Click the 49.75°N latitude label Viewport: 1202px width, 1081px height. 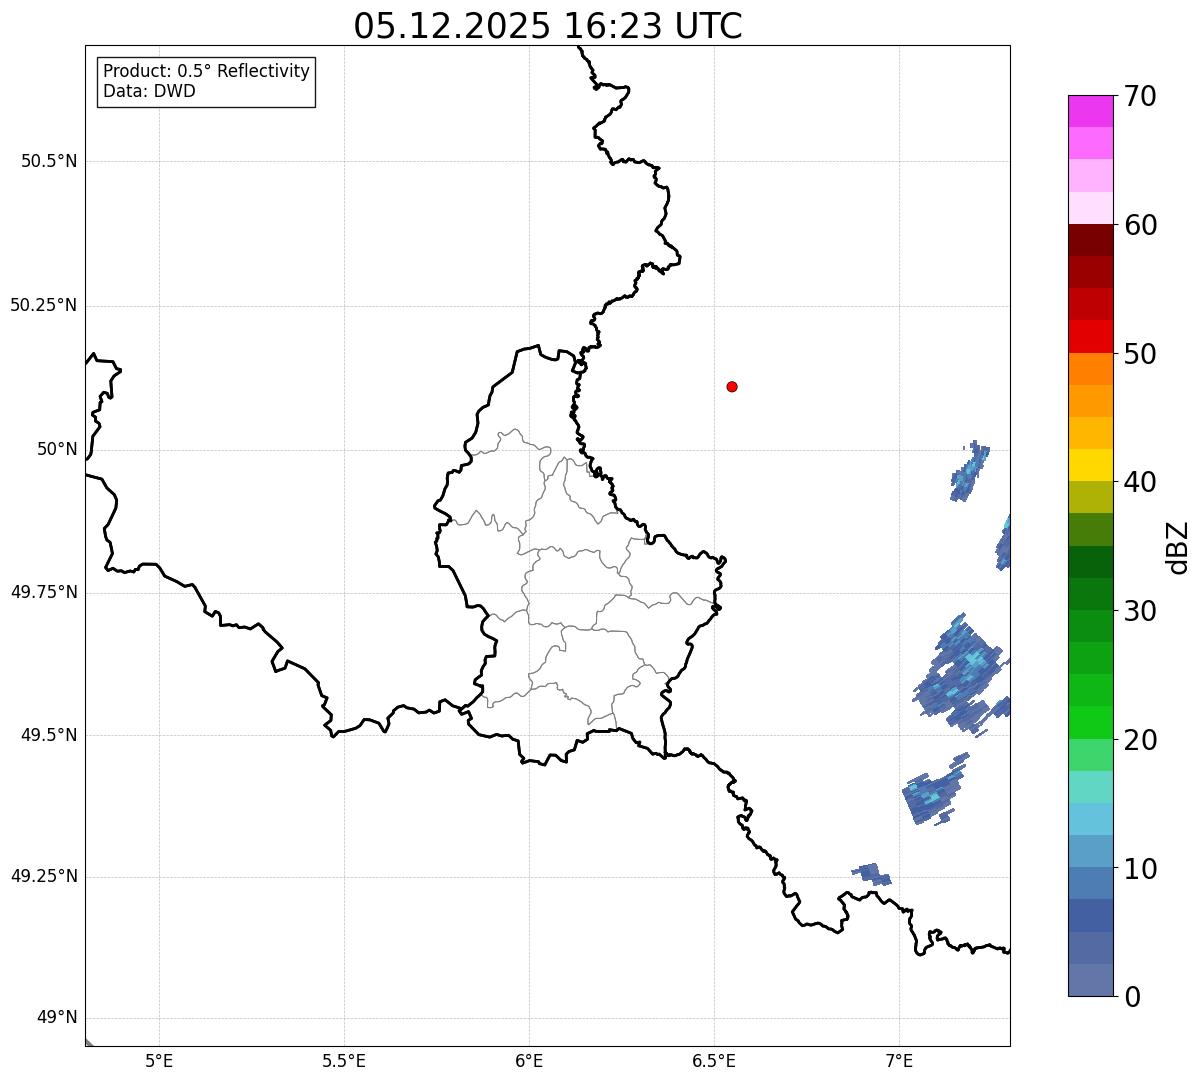pos(43,592)
